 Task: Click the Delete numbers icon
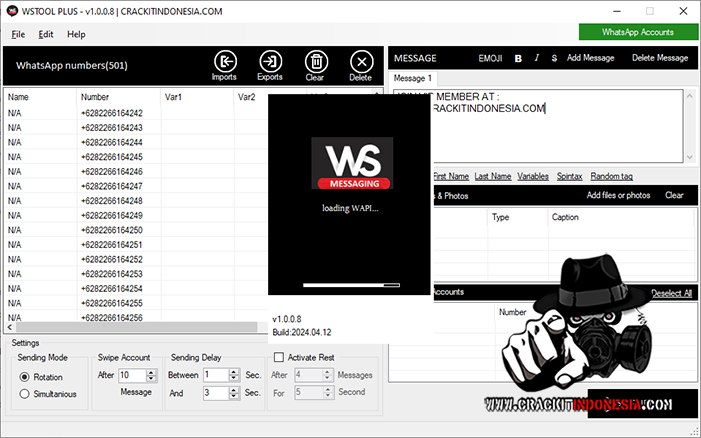pyautogui.click(x=360, y=63)
